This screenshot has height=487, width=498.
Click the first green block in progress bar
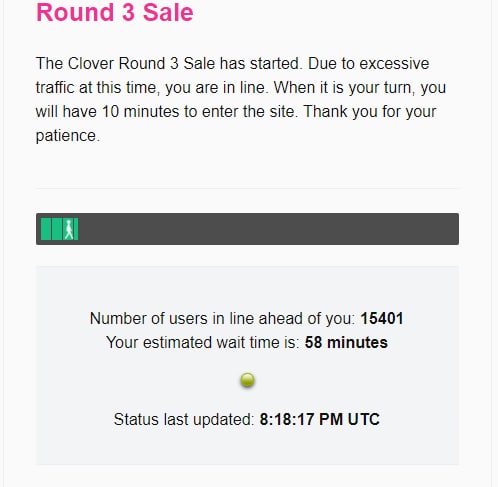46,229
